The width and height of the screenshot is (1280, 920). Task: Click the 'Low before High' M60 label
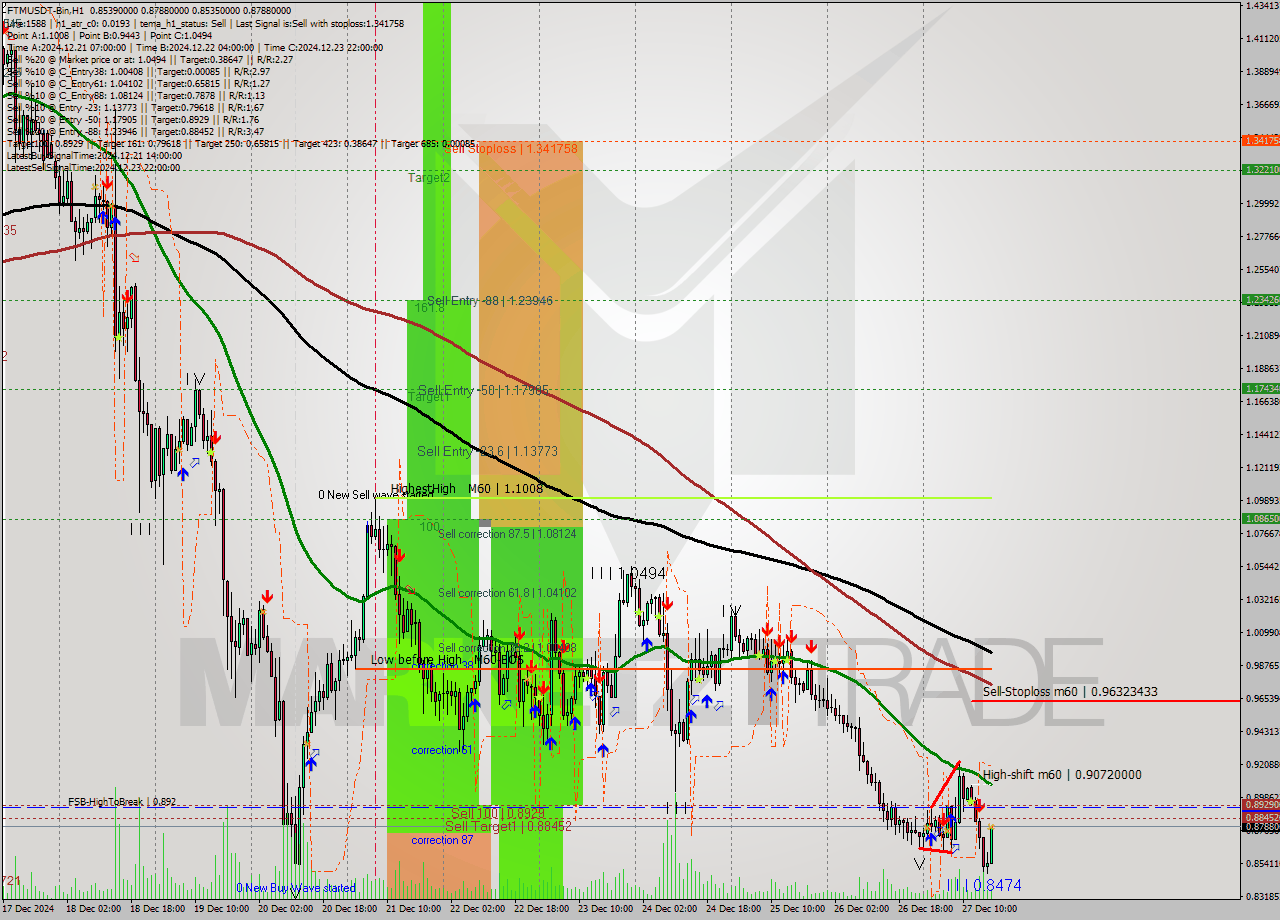[446, 660]
